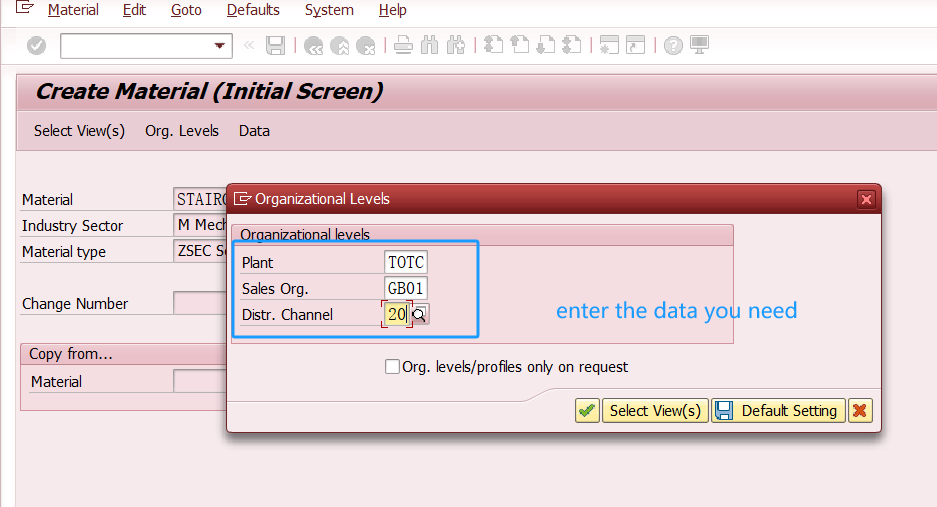Open search help for Distr. Channel
Viewport: 937px width, 507px height.
click(x=421, y=315)
